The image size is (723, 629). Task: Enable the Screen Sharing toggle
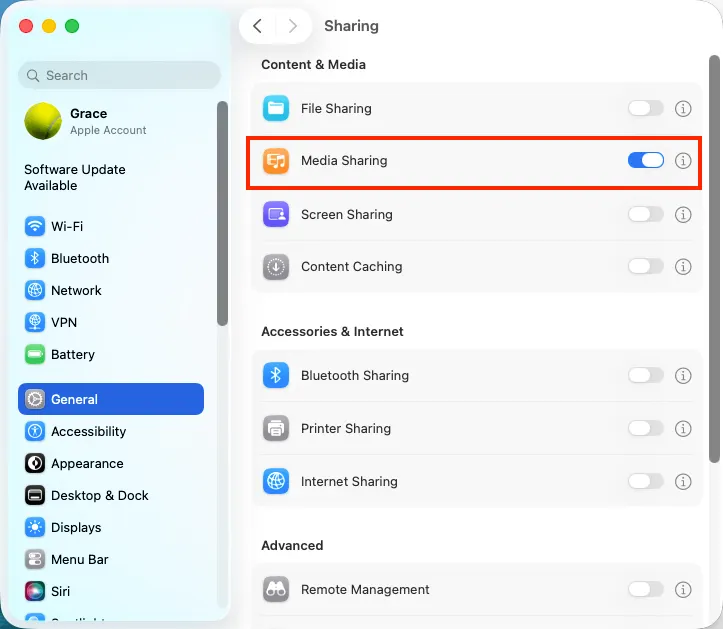(646, 214)
